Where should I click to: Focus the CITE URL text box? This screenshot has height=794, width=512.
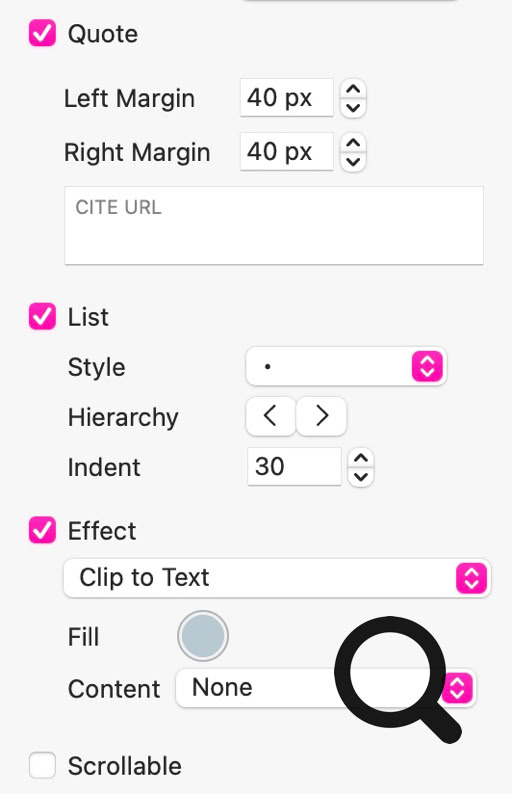(x=274, y=225)
